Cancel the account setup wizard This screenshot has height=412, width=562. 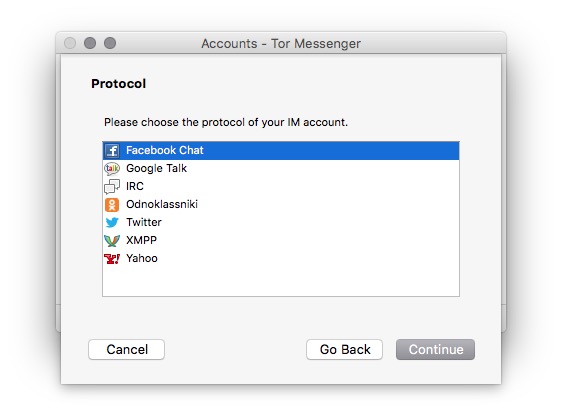(x=127, y=349)
